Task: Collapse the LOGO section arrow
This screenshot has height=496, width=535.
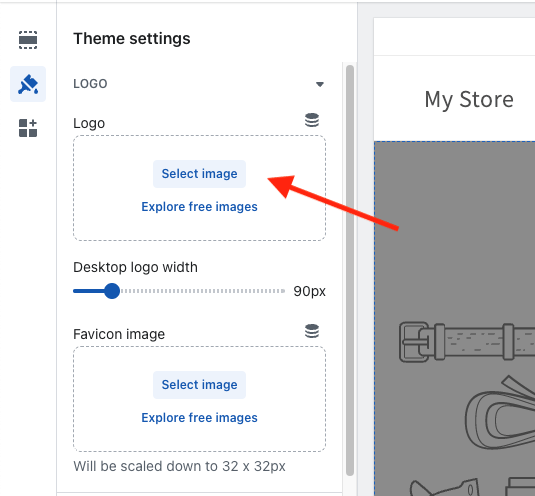Action: pyautogui.click(x=320, y=84)
